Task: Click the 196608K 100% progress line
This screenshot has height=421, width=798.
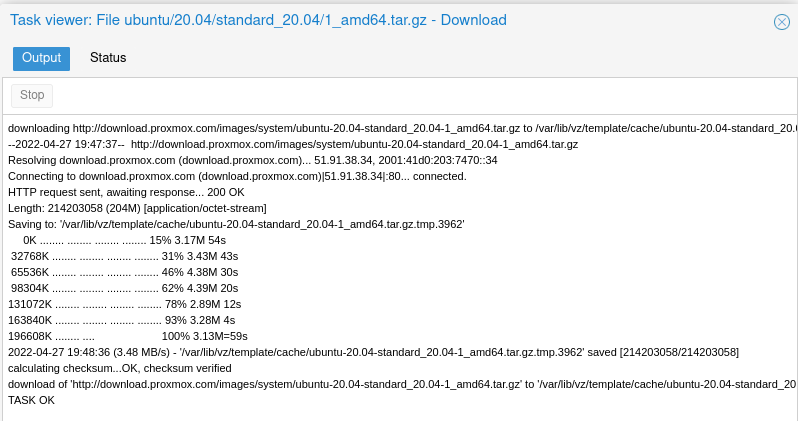Action: coord(127,336)
